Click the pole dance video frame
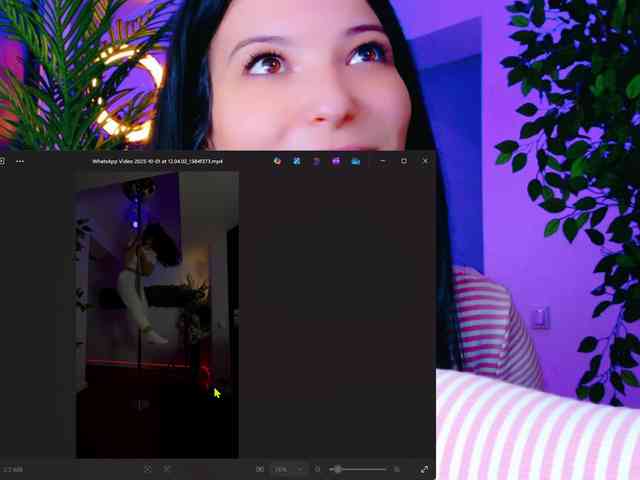The height and width of the screenshot is (480, 640). pyautogui.click(x=157, y=315)
